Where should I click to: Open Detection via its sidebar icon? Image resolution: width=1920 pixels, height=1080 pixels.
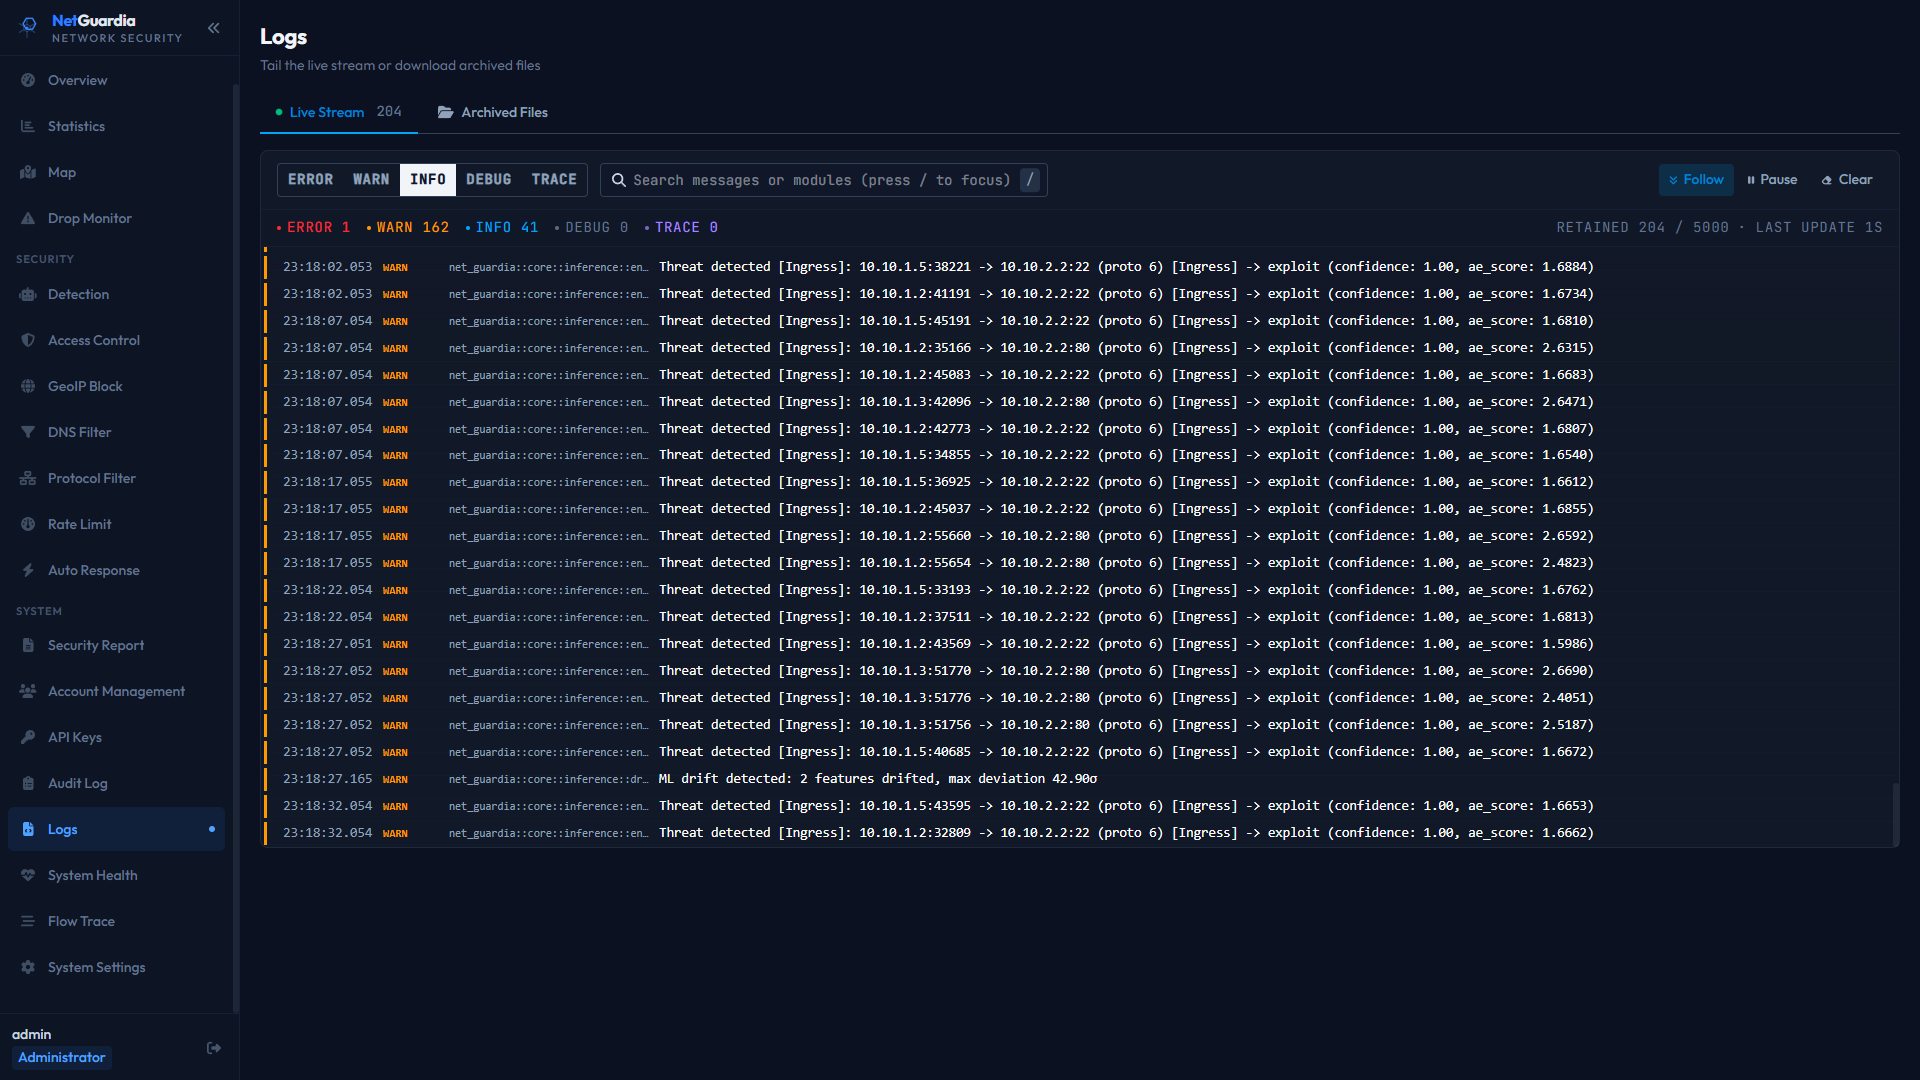(x=28, y=294)
